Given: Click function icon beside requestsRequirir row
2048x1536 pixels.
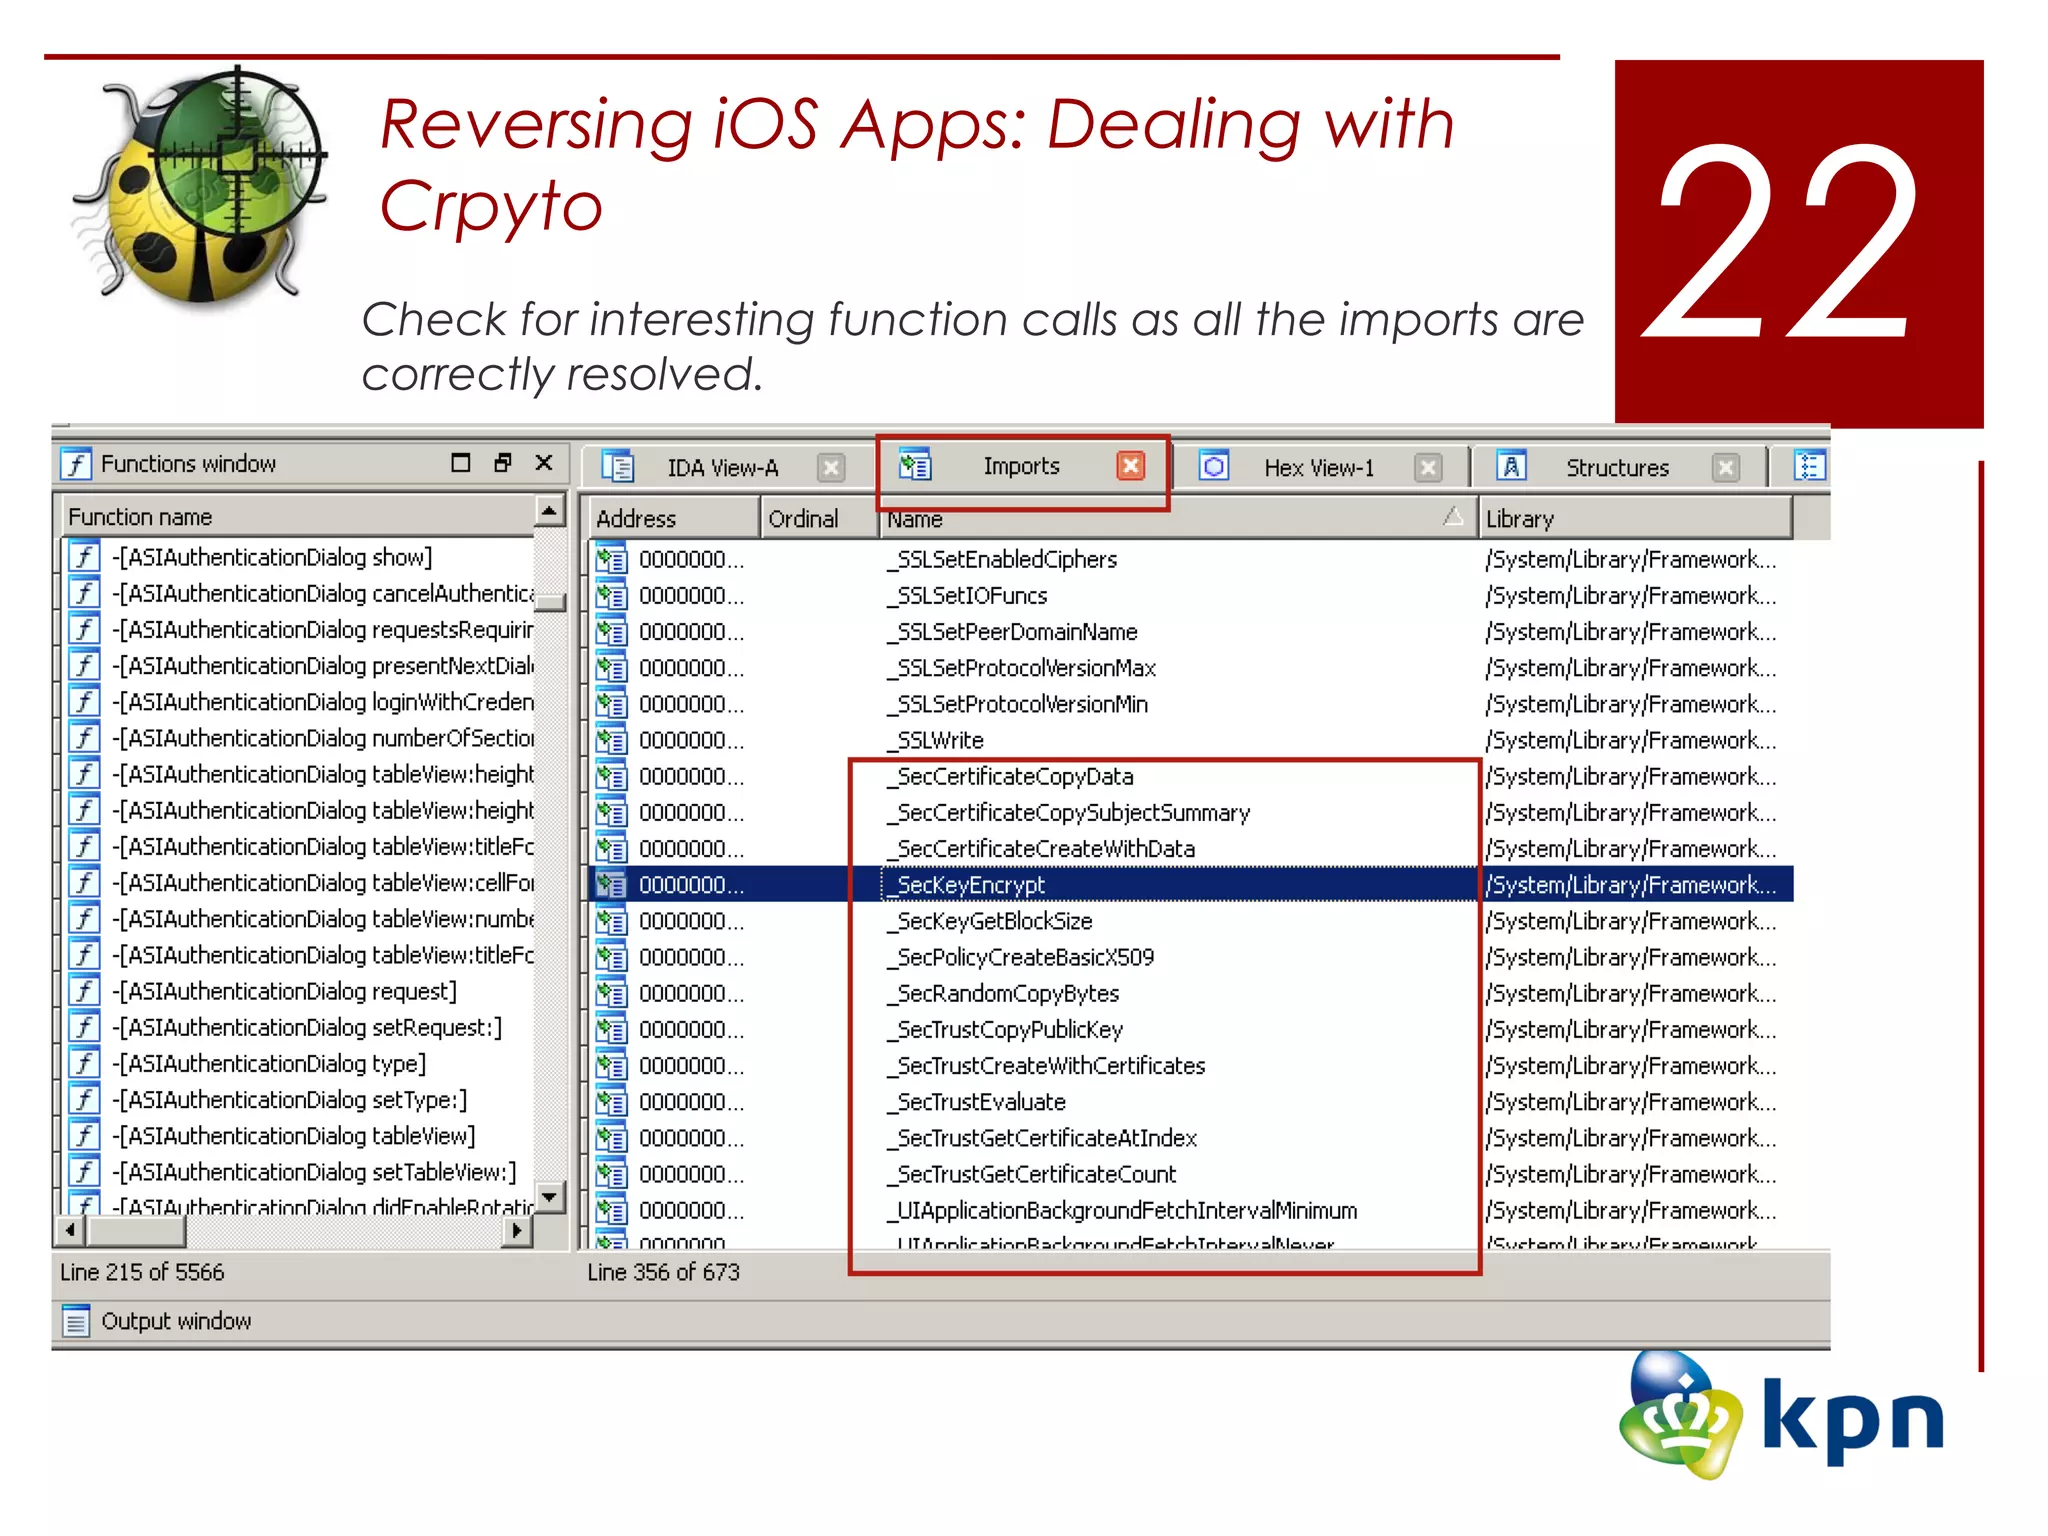Looking at the screenshot, I should [85, 629].
